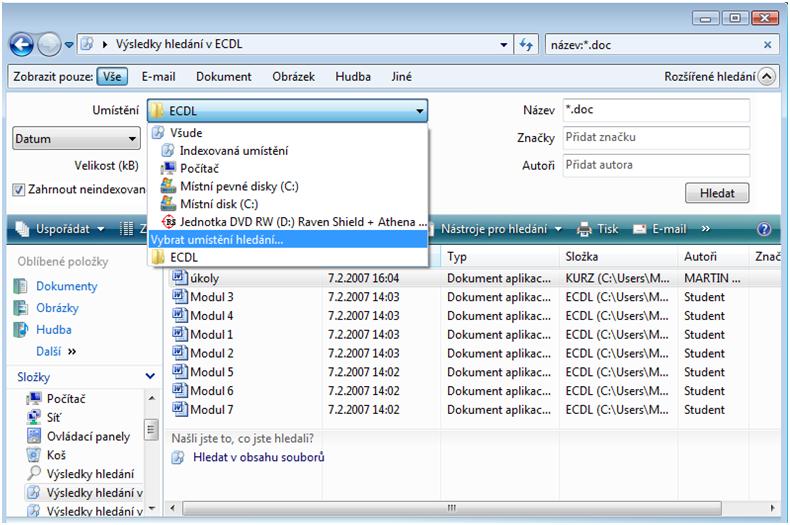The width and height of the screenshot is (790, 525).
Task: Choose the ECDL folder at the list bottom
Action: click(x=287, y=257)
